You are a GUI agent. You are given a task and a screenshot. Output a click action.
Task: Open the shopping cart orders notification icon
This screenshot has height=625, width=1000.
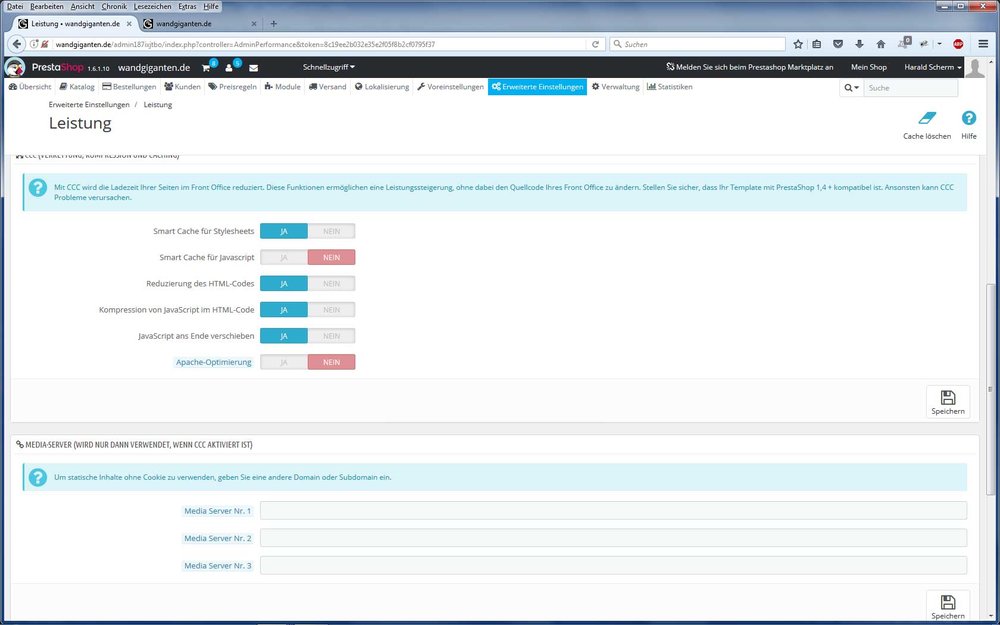pos(207,67)
